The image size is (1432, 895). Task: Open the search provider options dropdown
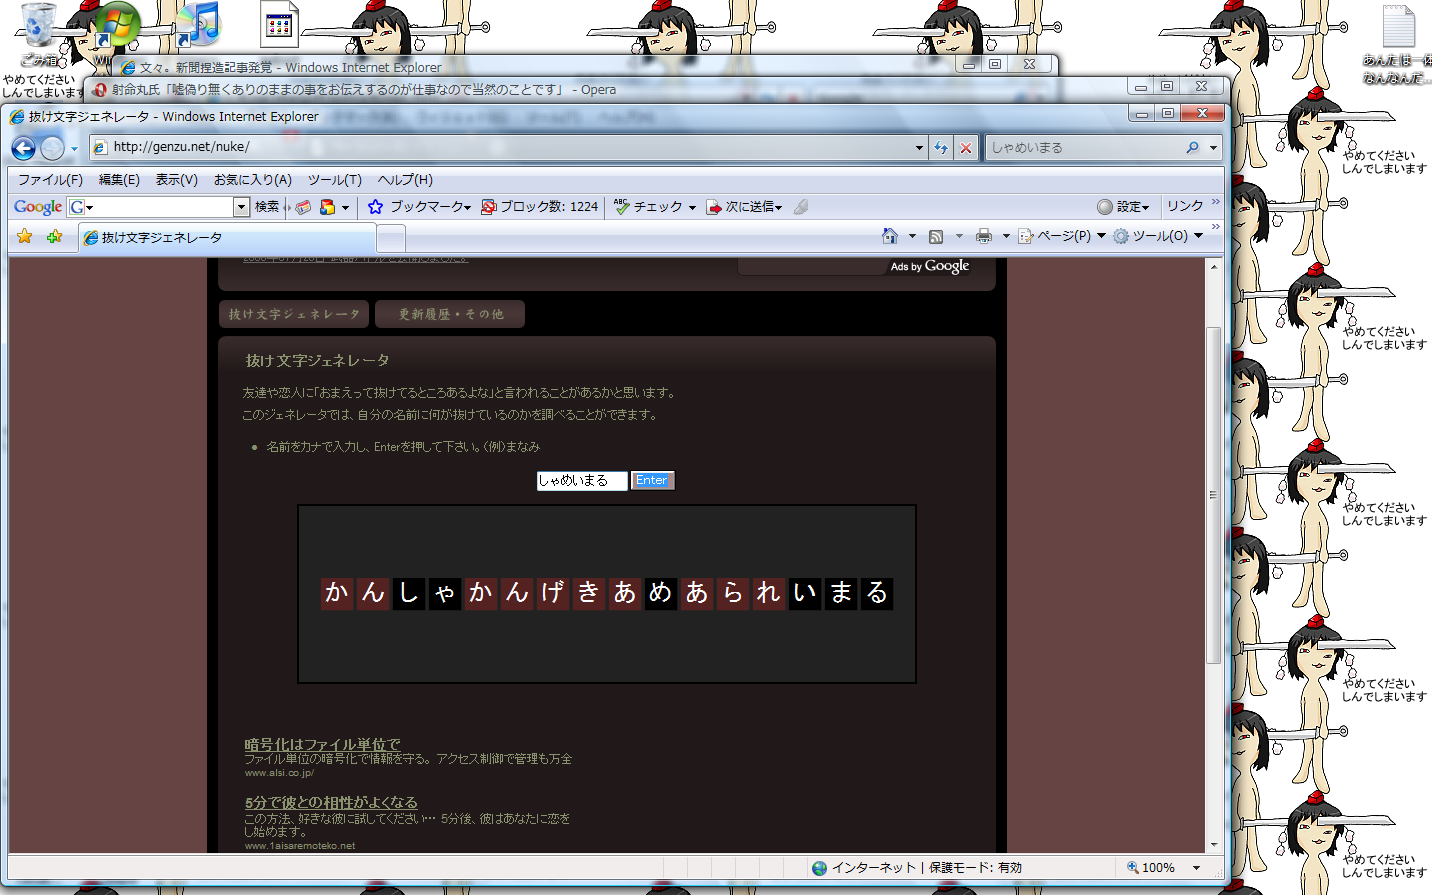pyautogui.click(x=1213, y=148)
